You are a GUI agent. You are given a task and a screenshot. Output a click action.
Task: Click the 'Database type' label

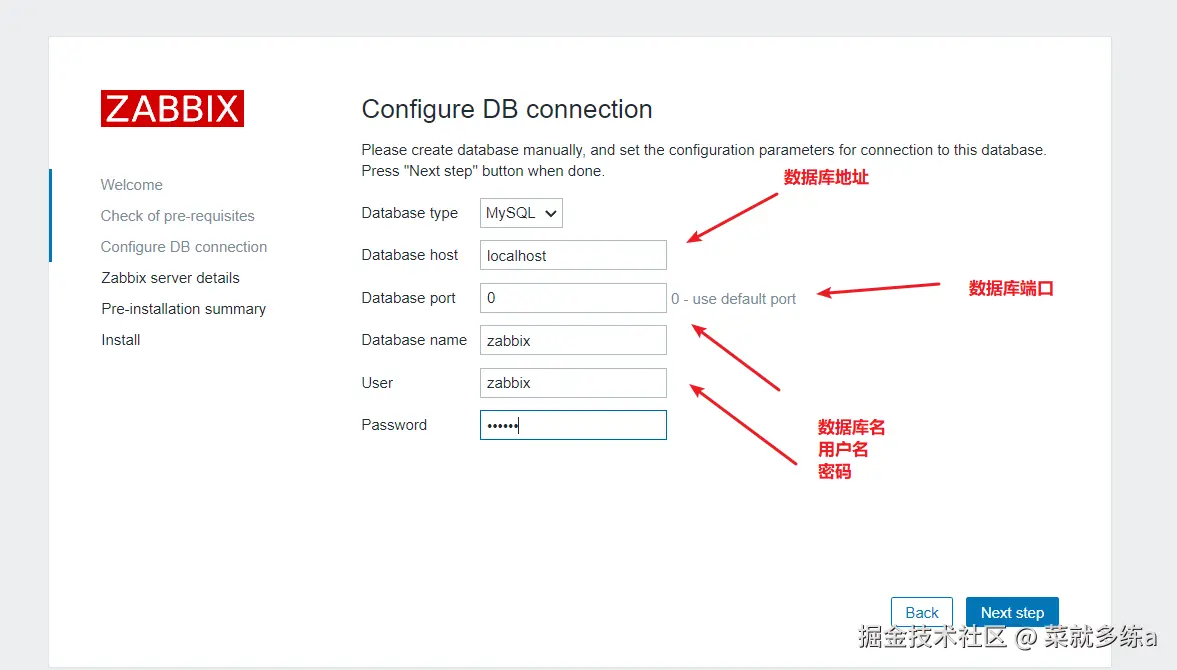(x=409, y=213)
